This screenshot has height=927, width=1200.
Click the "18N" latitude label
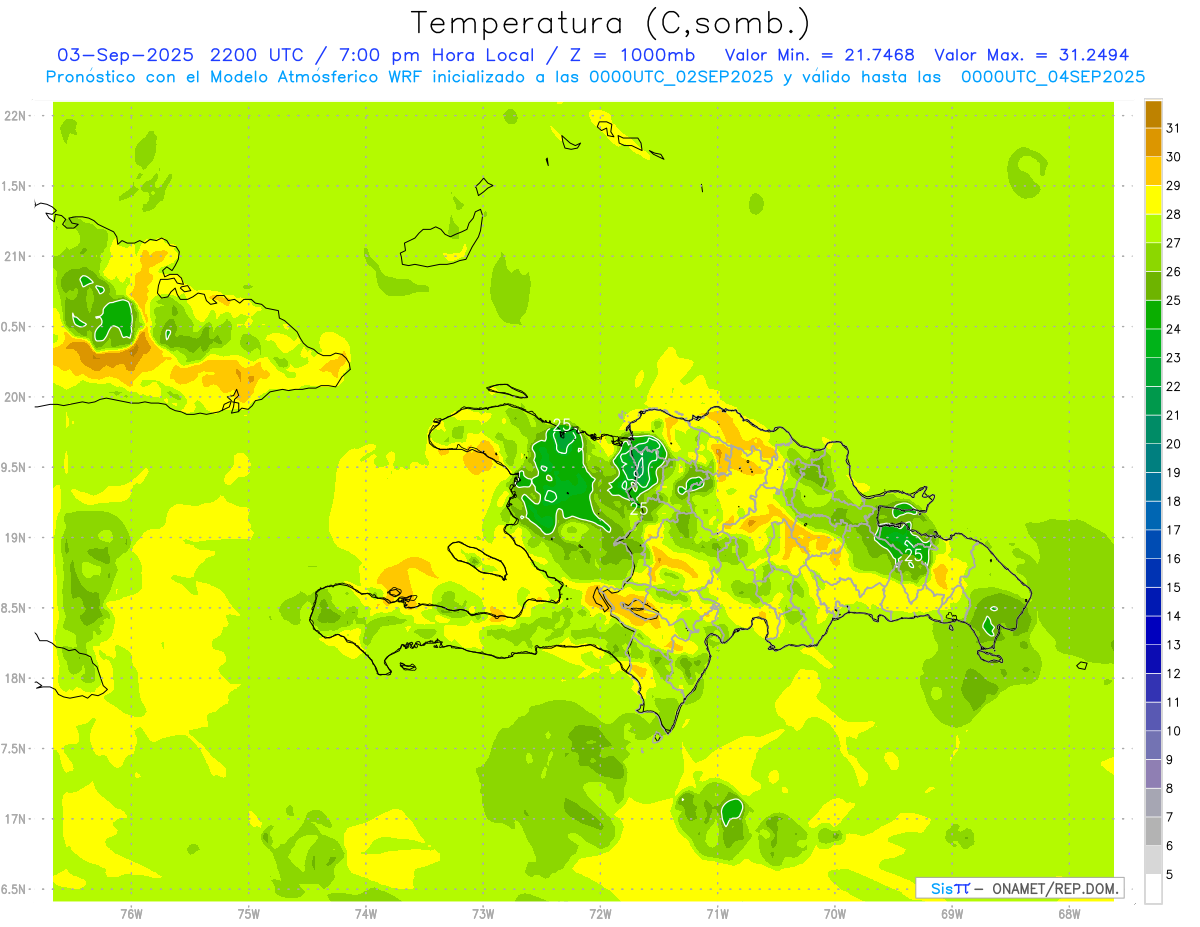15,679
